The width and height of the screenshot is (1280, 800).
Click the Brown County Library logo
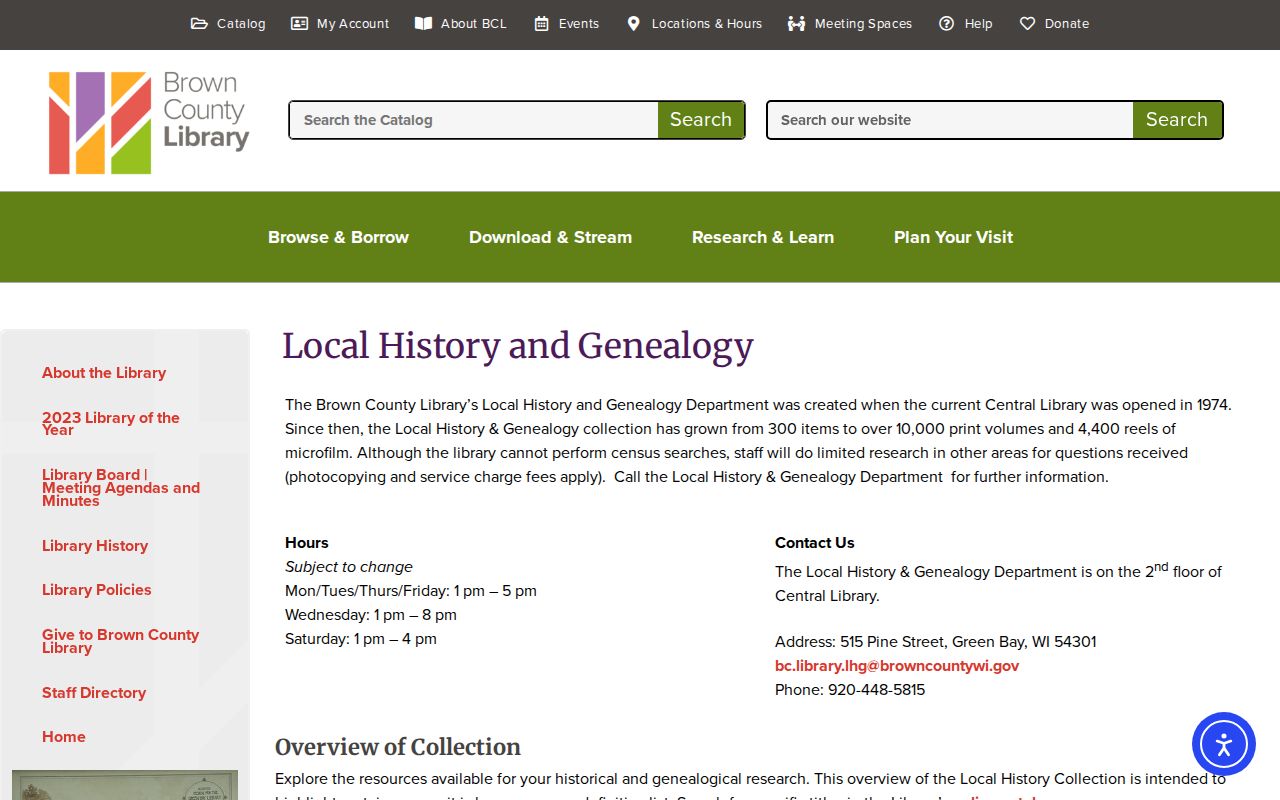(149, 122)
